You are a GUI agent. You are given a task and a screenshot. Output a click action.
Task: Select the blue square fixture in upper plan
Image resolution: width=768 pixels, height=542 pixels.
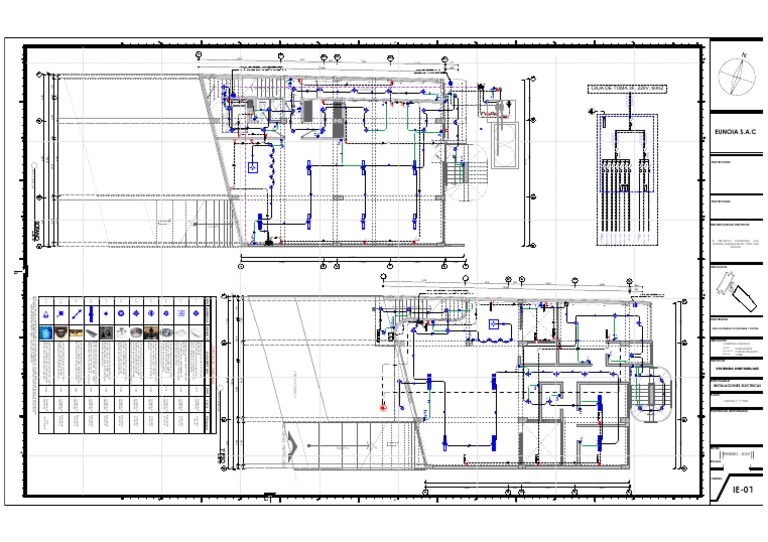click(x=253, y=167)
